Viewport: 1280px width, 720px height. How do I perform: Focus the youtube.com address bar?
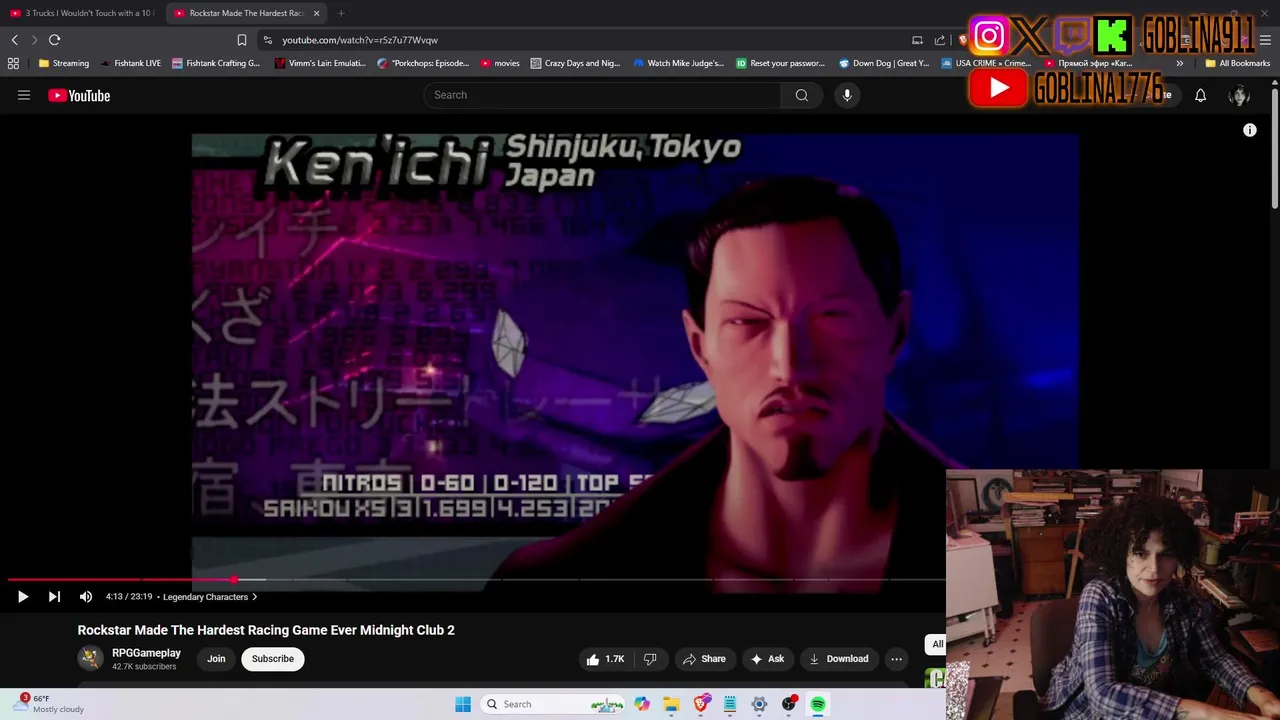[580, 40]
